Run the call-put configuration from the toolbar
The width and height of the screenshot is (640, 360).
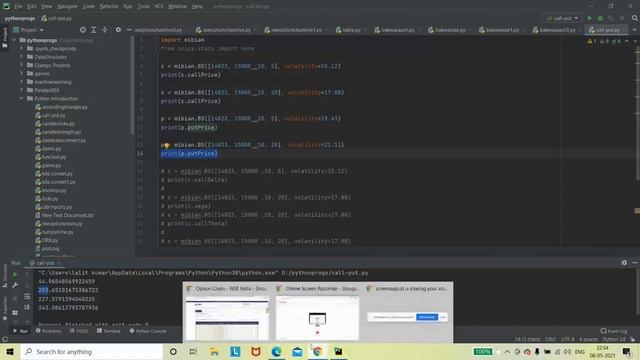tap(589, 18)
